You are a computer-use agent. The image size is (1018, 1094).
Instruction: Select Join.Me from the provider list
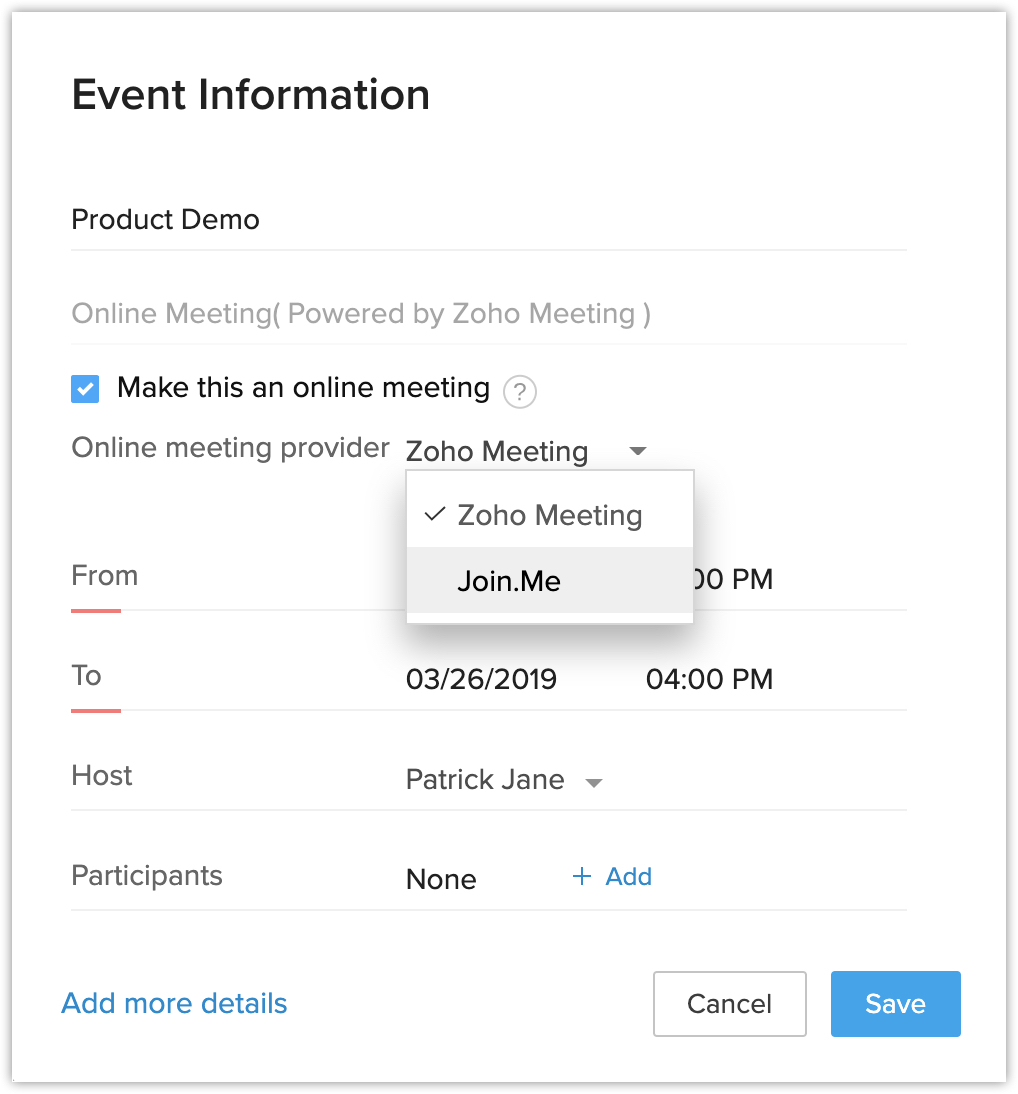pyautogui.click(x=509, y=581)
